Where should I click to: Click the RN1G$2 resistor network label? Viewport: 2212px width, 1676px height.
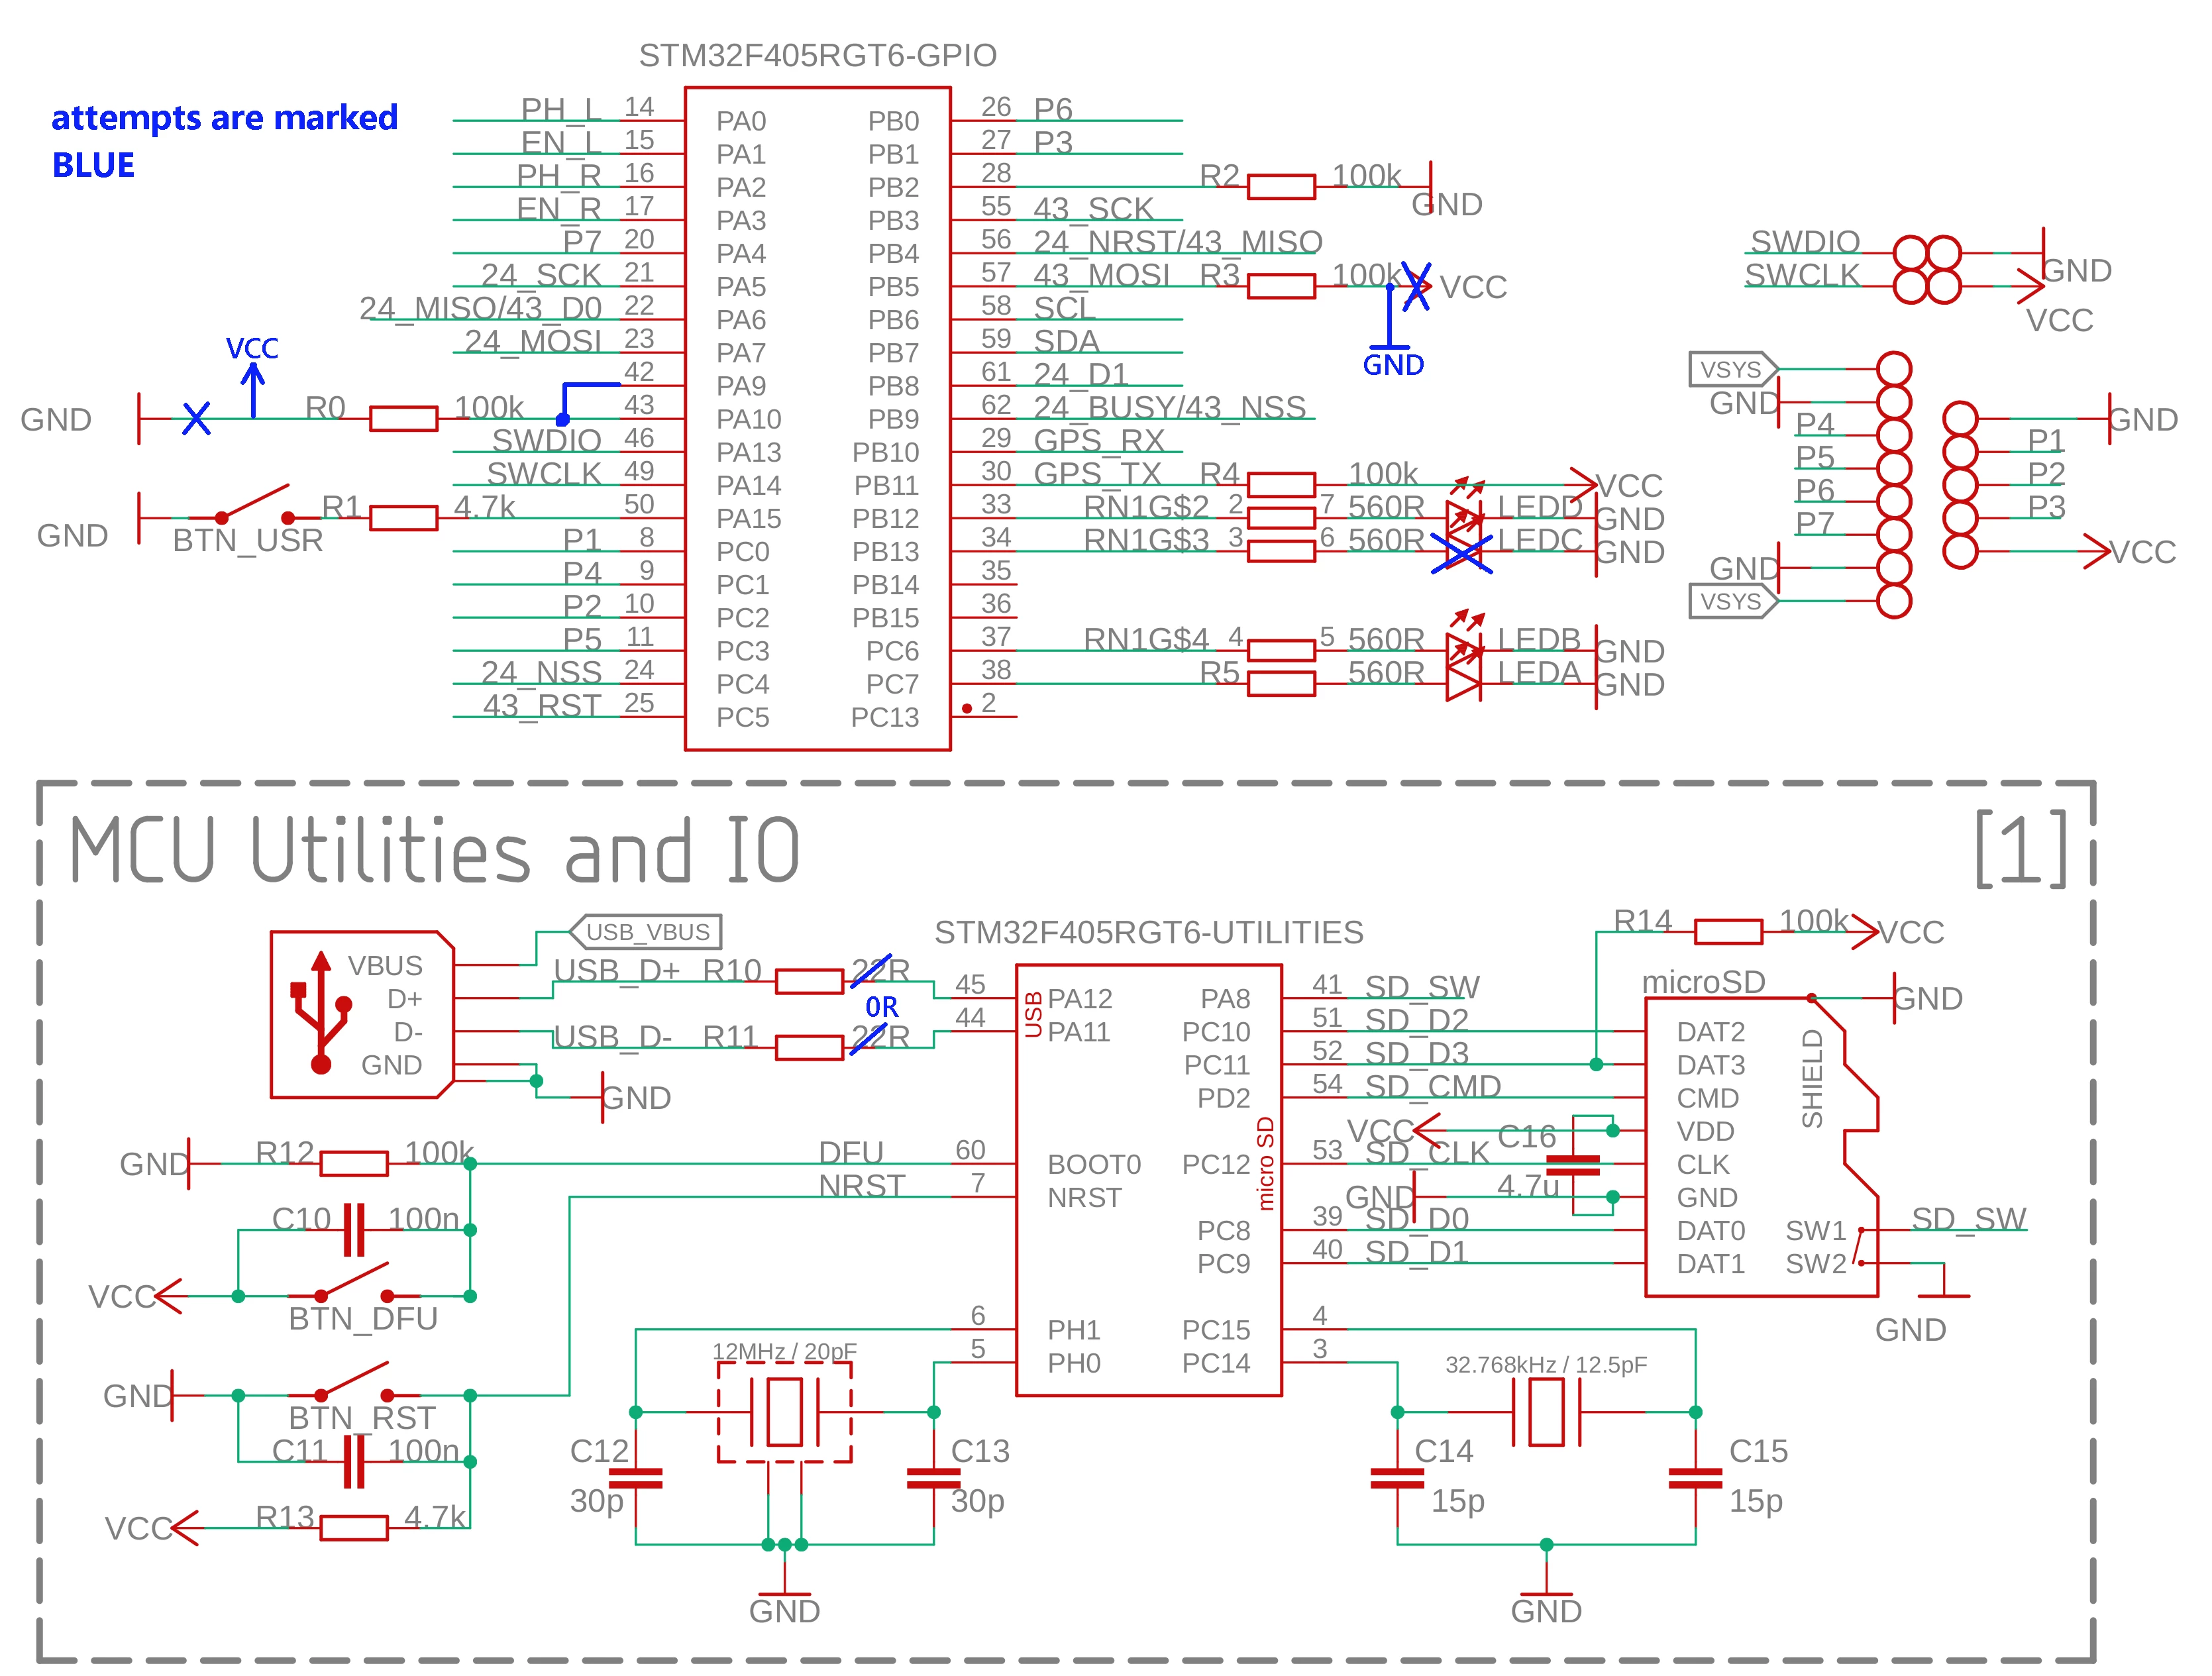(x=1146, y=506)
